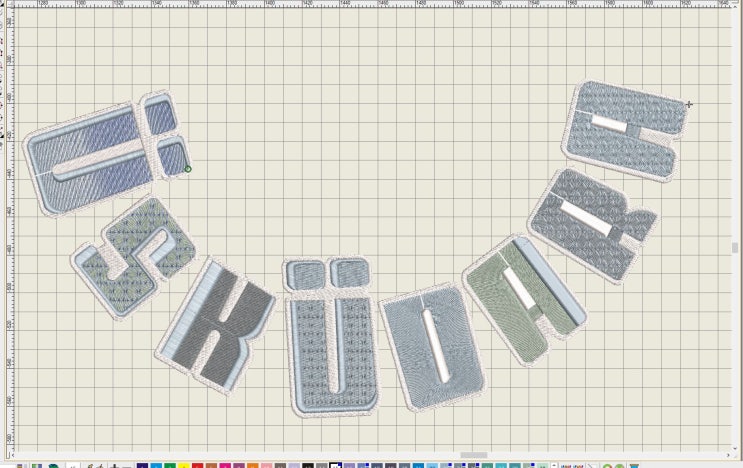The width and height of the screenshot is (743, 468).
Task: Select the green letter A embroidery object
Action: (524, 301)
